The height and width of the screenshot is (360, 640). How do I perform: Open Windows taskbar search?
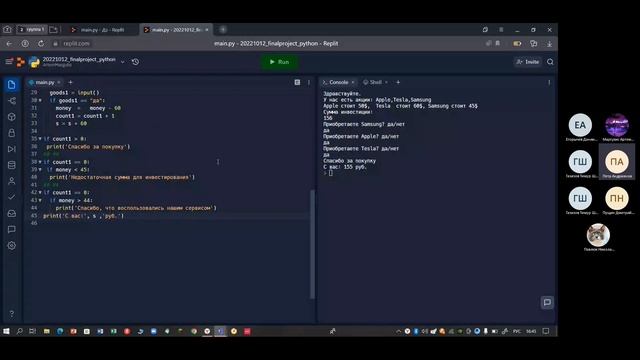click(19, 331)
